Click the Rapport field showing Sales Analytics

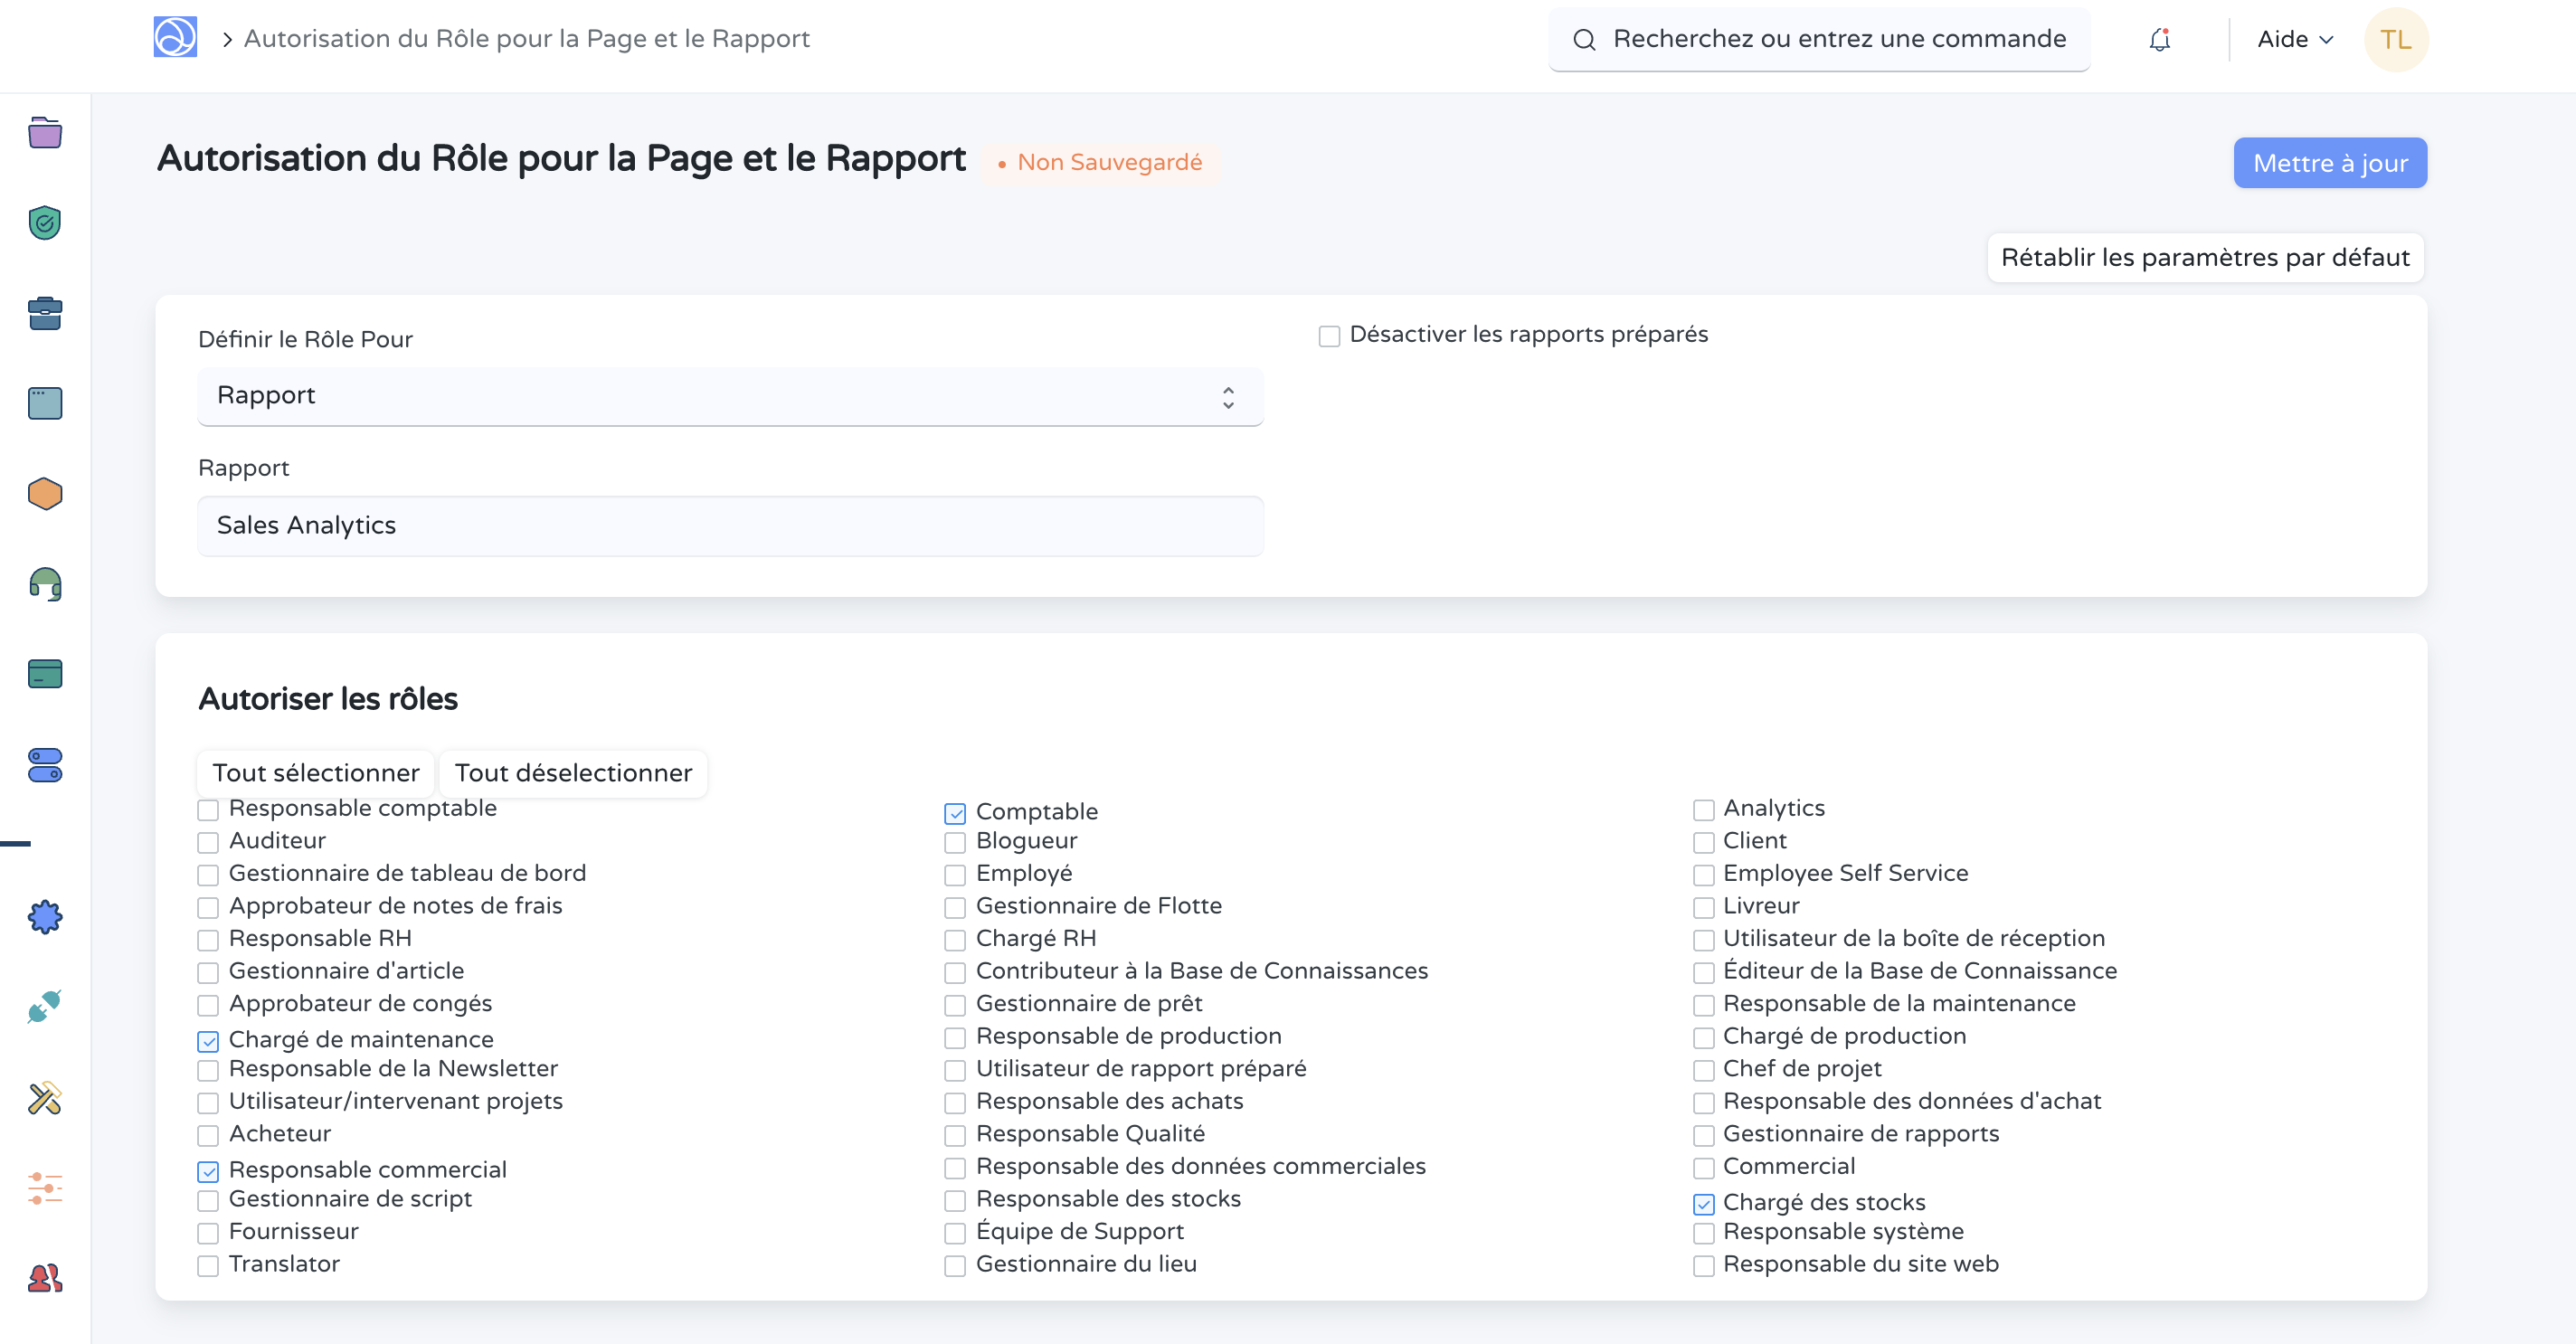731,525
